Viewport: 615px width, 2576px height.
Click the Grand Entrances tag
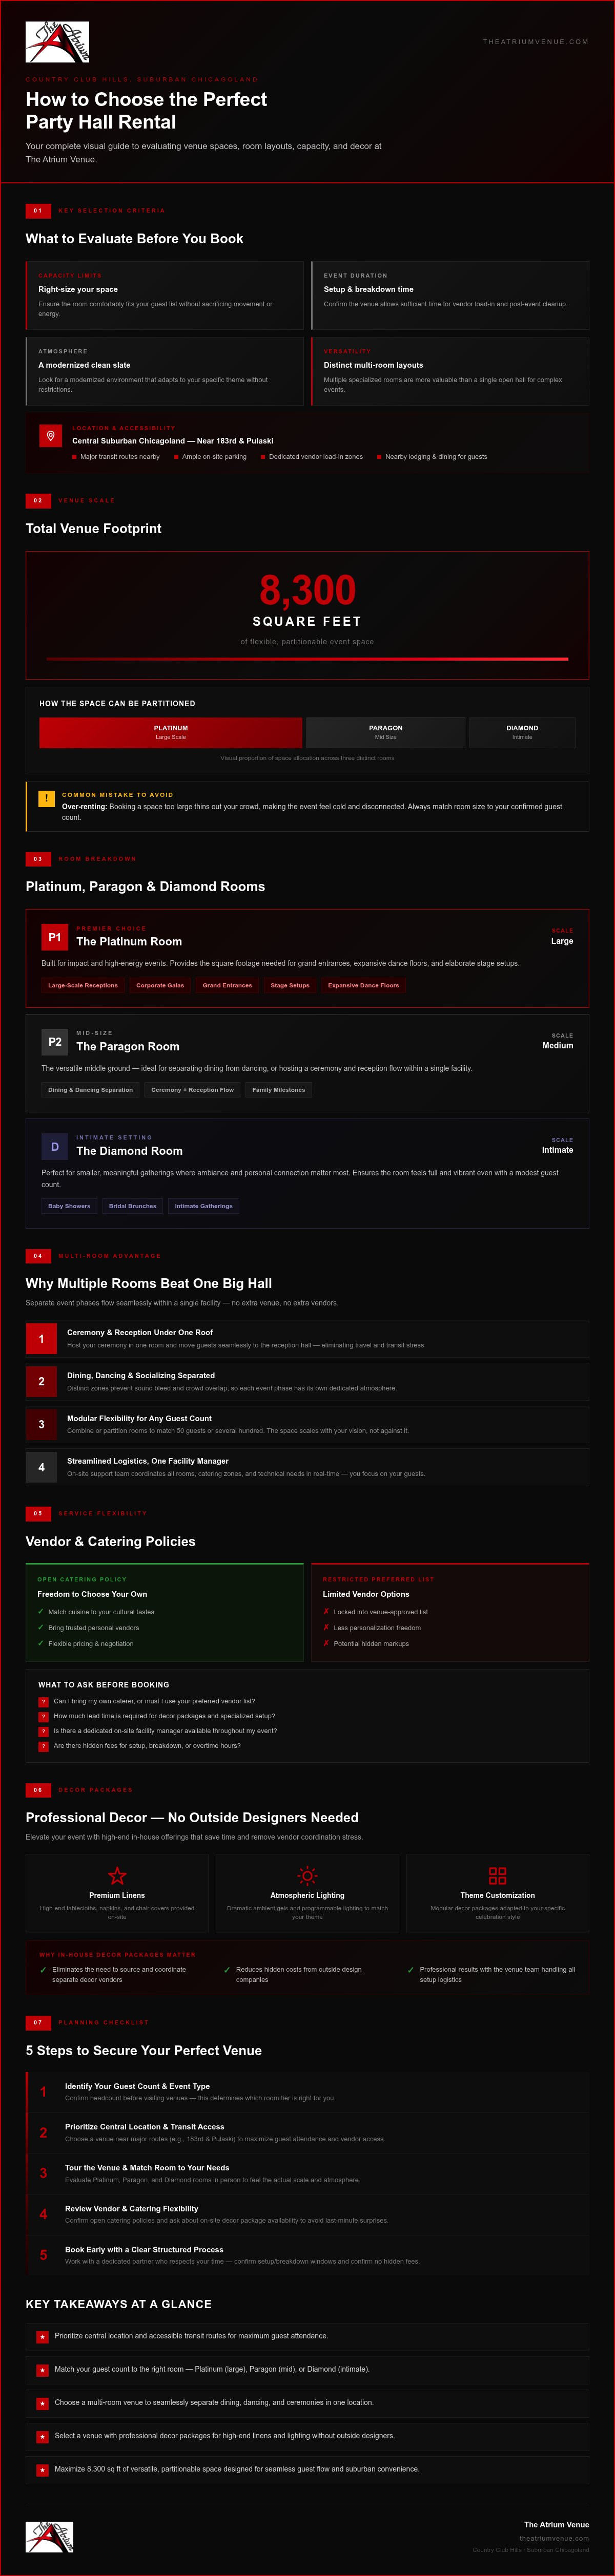(x=227, y=986)
